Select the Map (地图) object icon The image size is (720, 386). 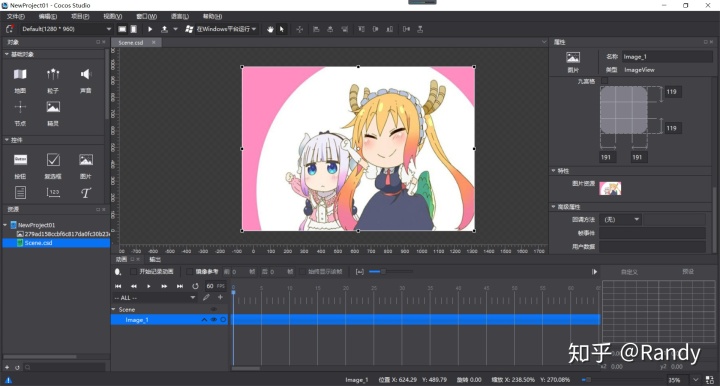20,74
